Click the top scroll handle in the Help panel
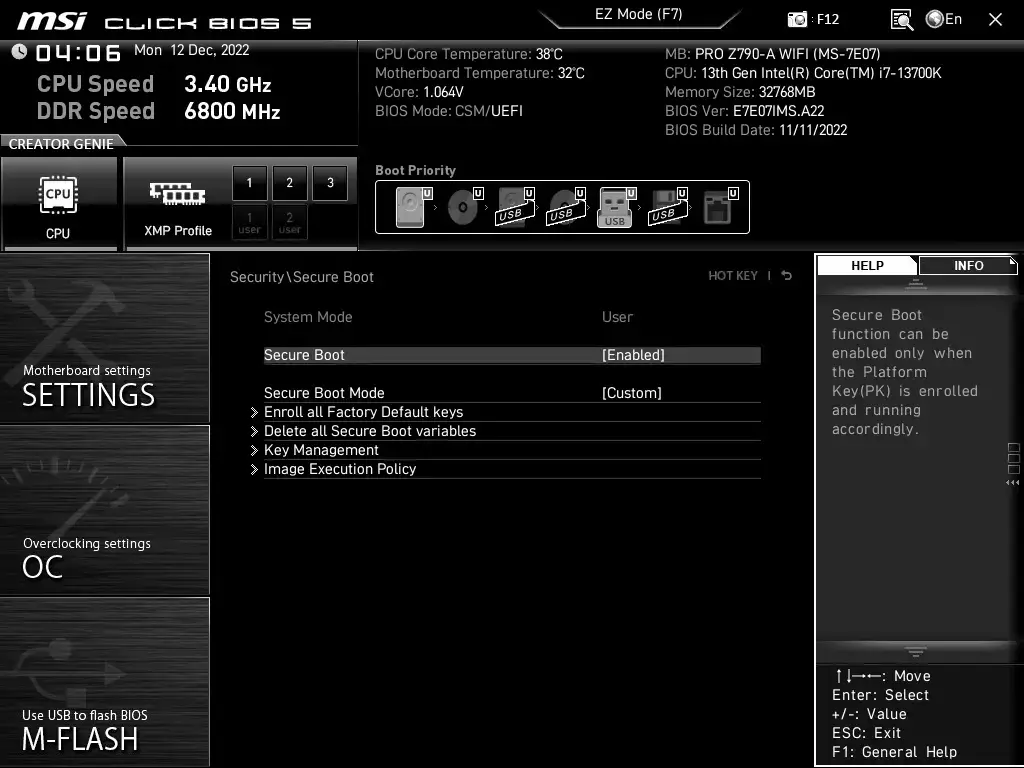Viewport: 1024px width, 768px height. [916, 283]
